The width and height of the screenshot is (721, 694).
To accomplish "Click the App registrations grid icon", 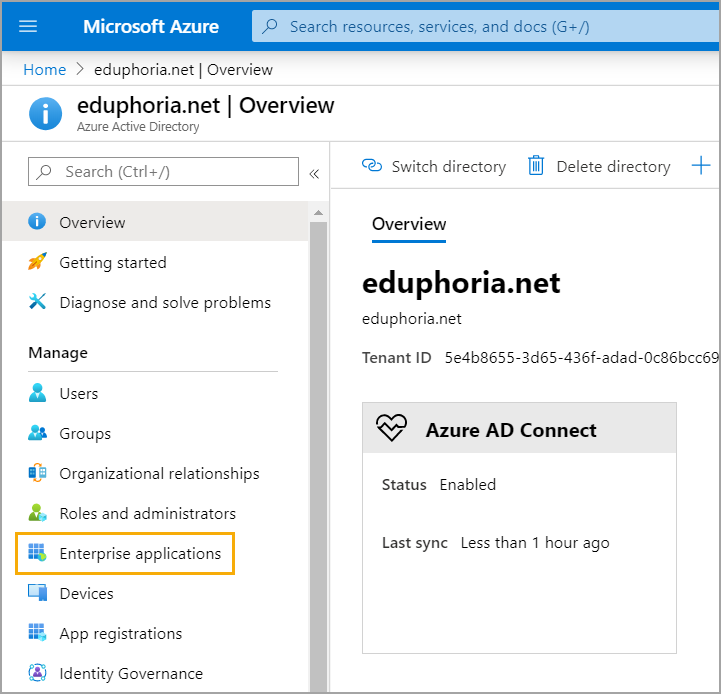I will [x=37, y=632].
